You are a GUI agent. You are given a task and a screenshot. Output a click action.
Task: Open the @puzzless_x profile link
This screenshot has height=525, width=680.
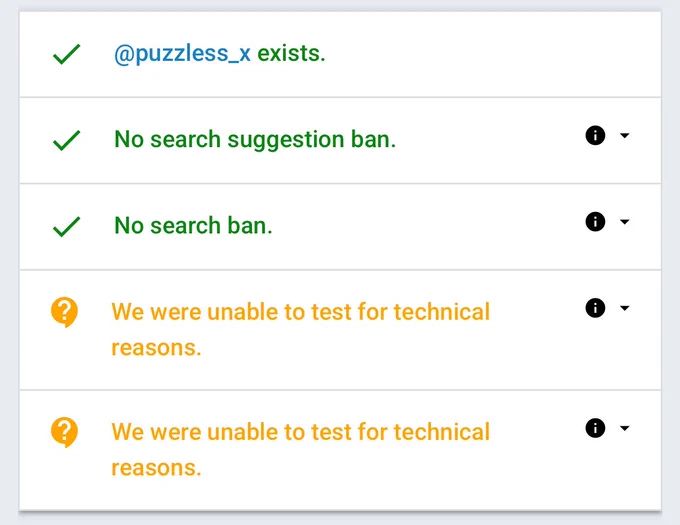[182, 54]
